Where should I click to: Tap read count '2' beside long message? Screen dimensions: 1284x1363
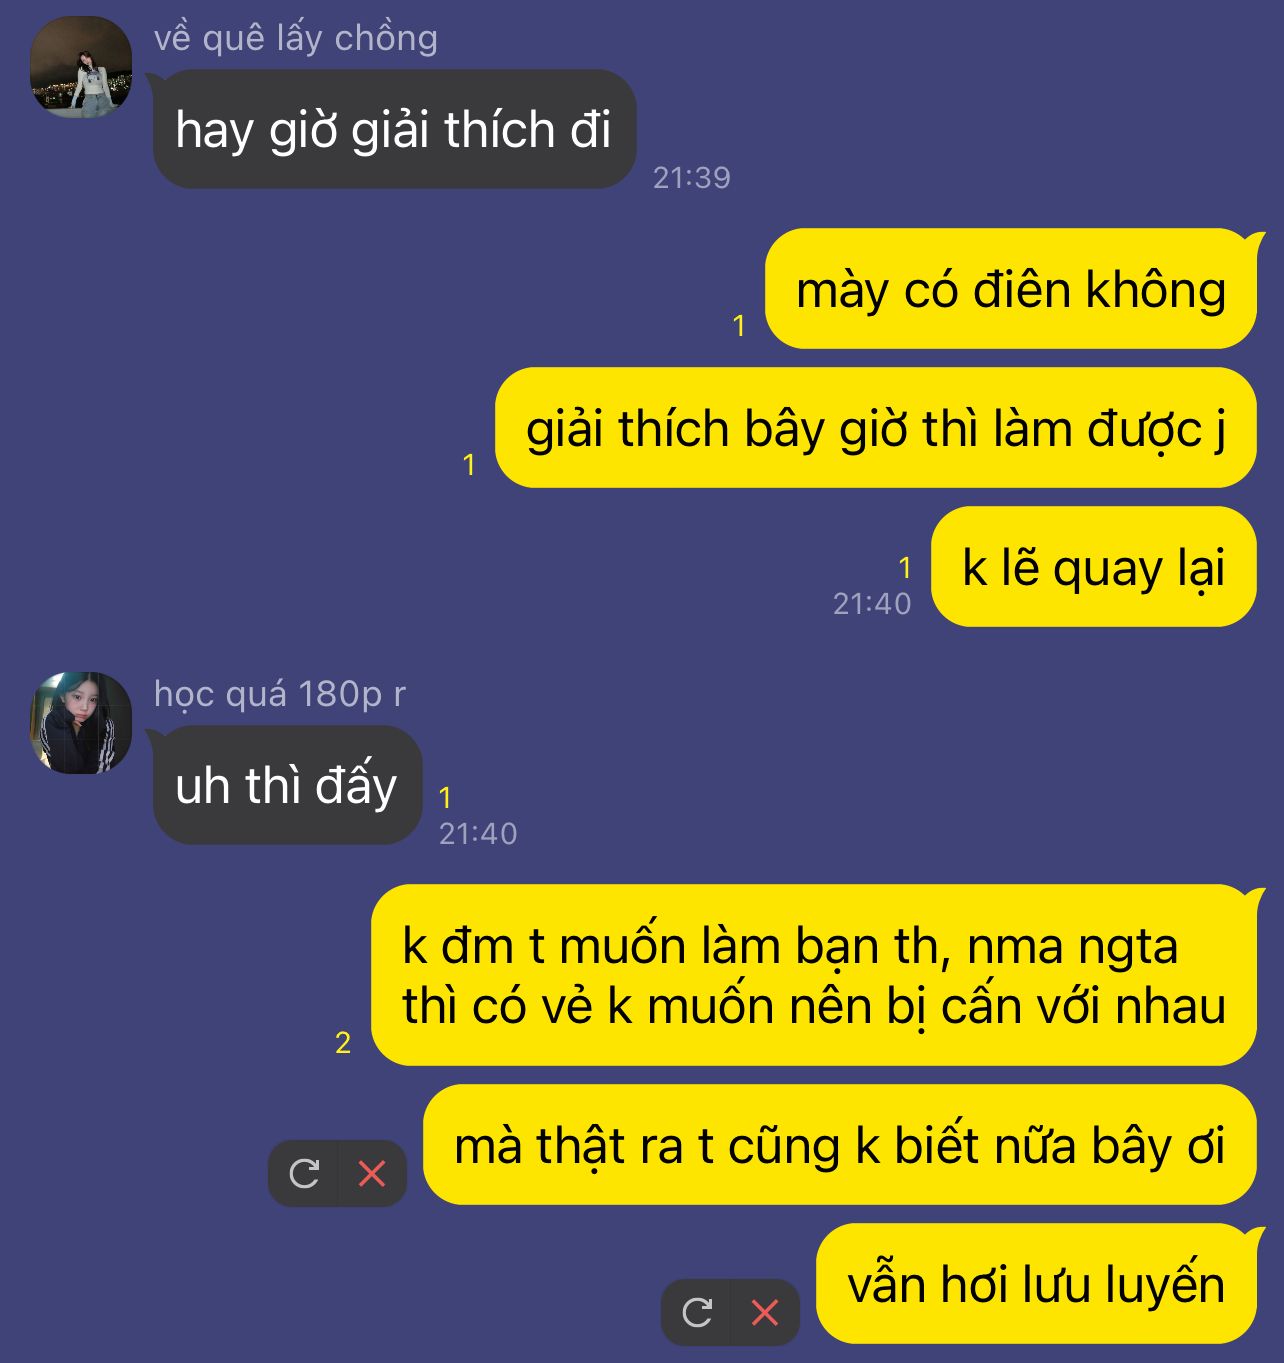pyautogui.click(x=343, y=1043)
